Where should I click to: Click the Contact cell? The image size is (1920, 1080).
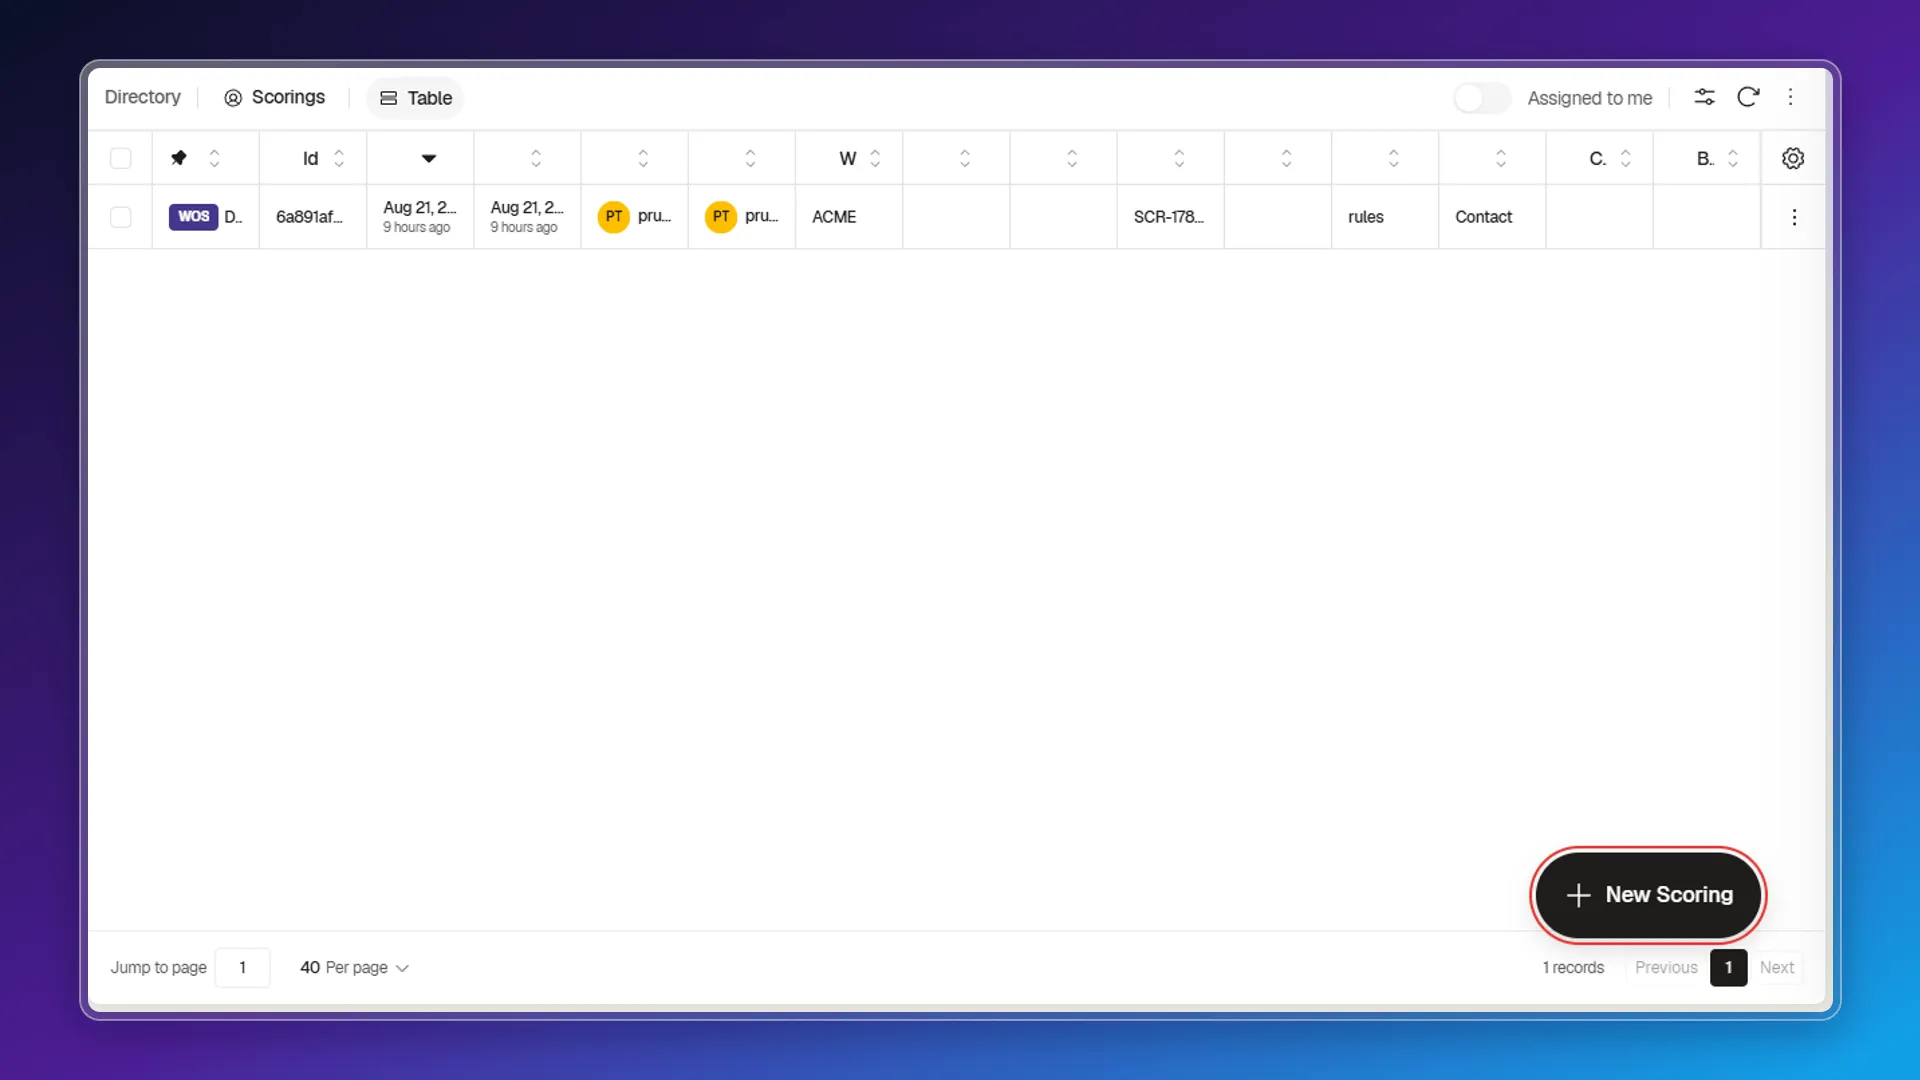point(1492,217)
